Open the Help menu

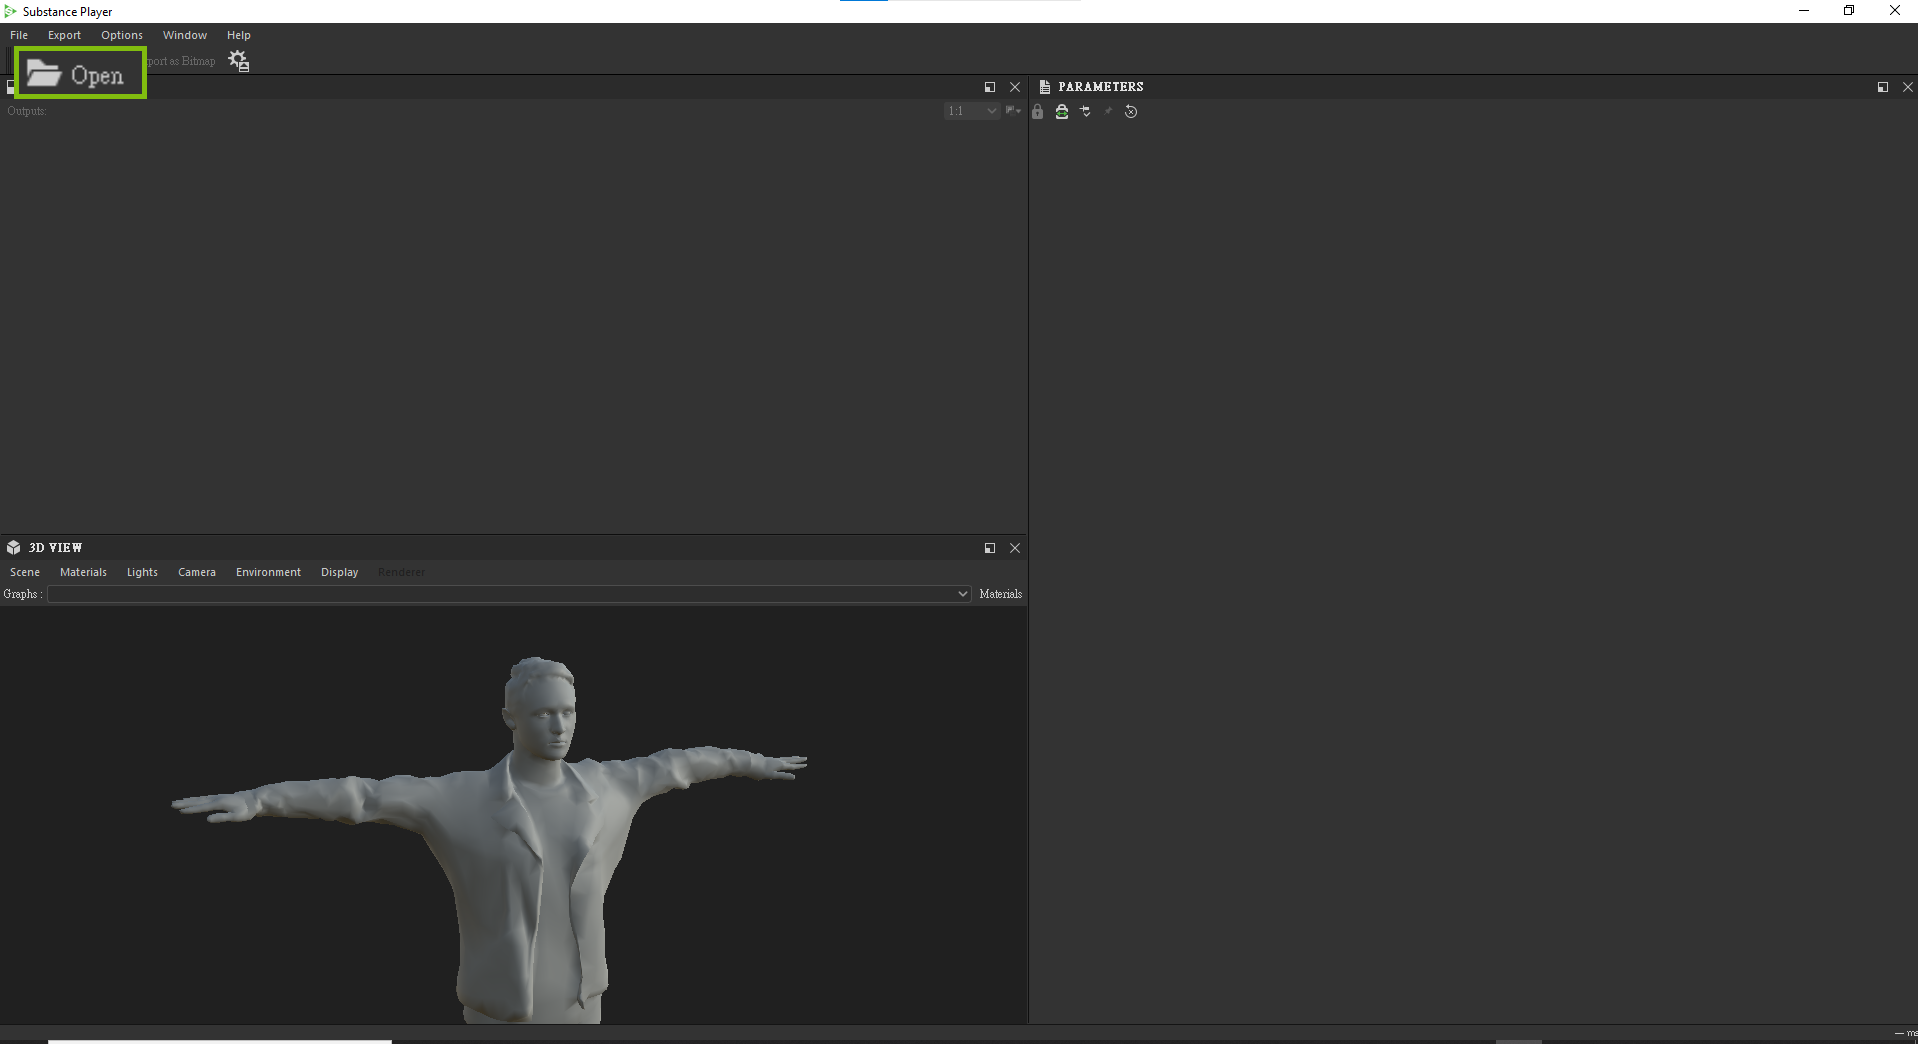(239, 35)
